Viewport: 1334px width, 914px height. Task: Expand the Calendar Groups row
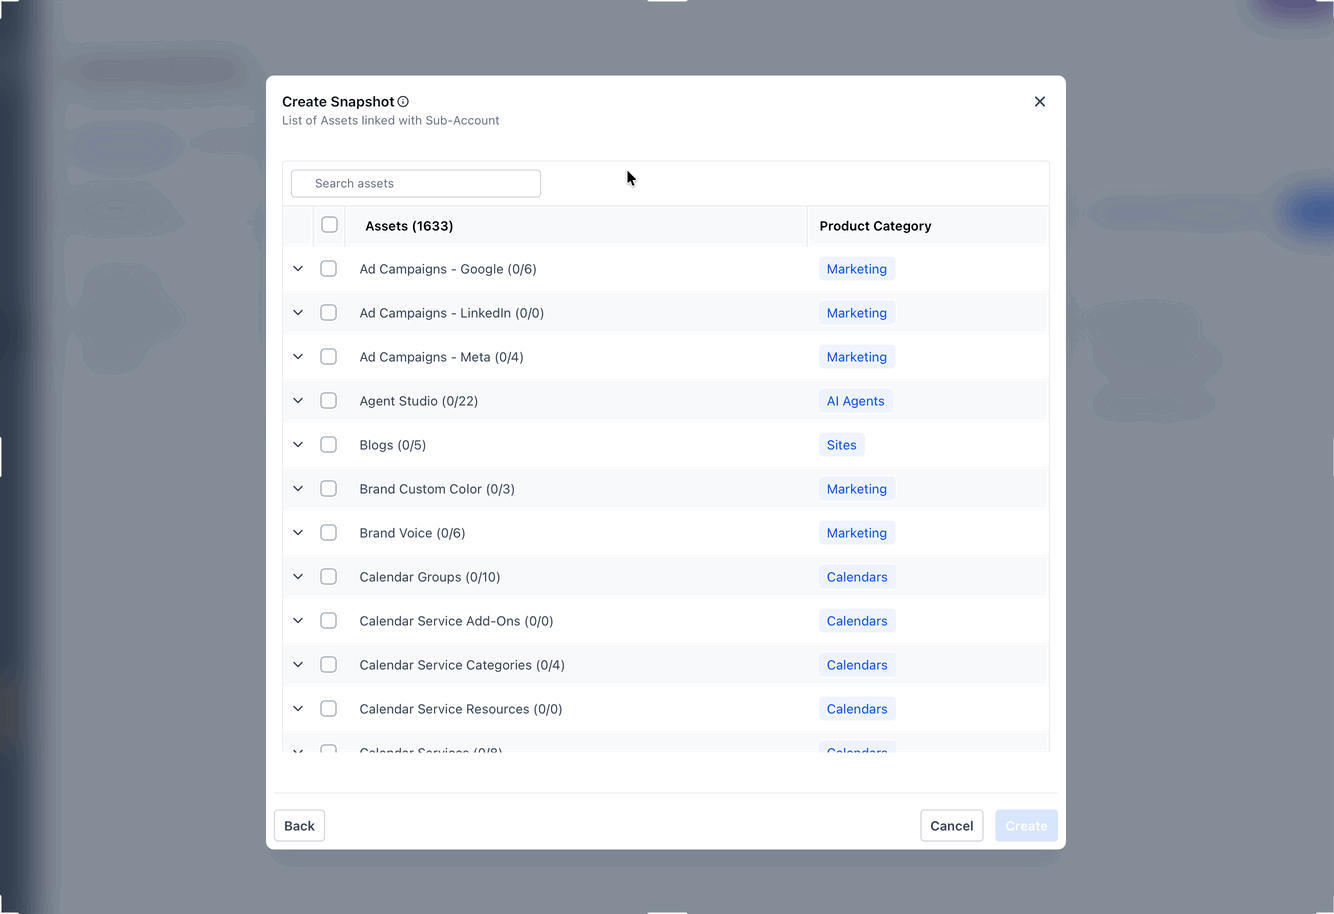pyautogui.click(x=298, y=577)
